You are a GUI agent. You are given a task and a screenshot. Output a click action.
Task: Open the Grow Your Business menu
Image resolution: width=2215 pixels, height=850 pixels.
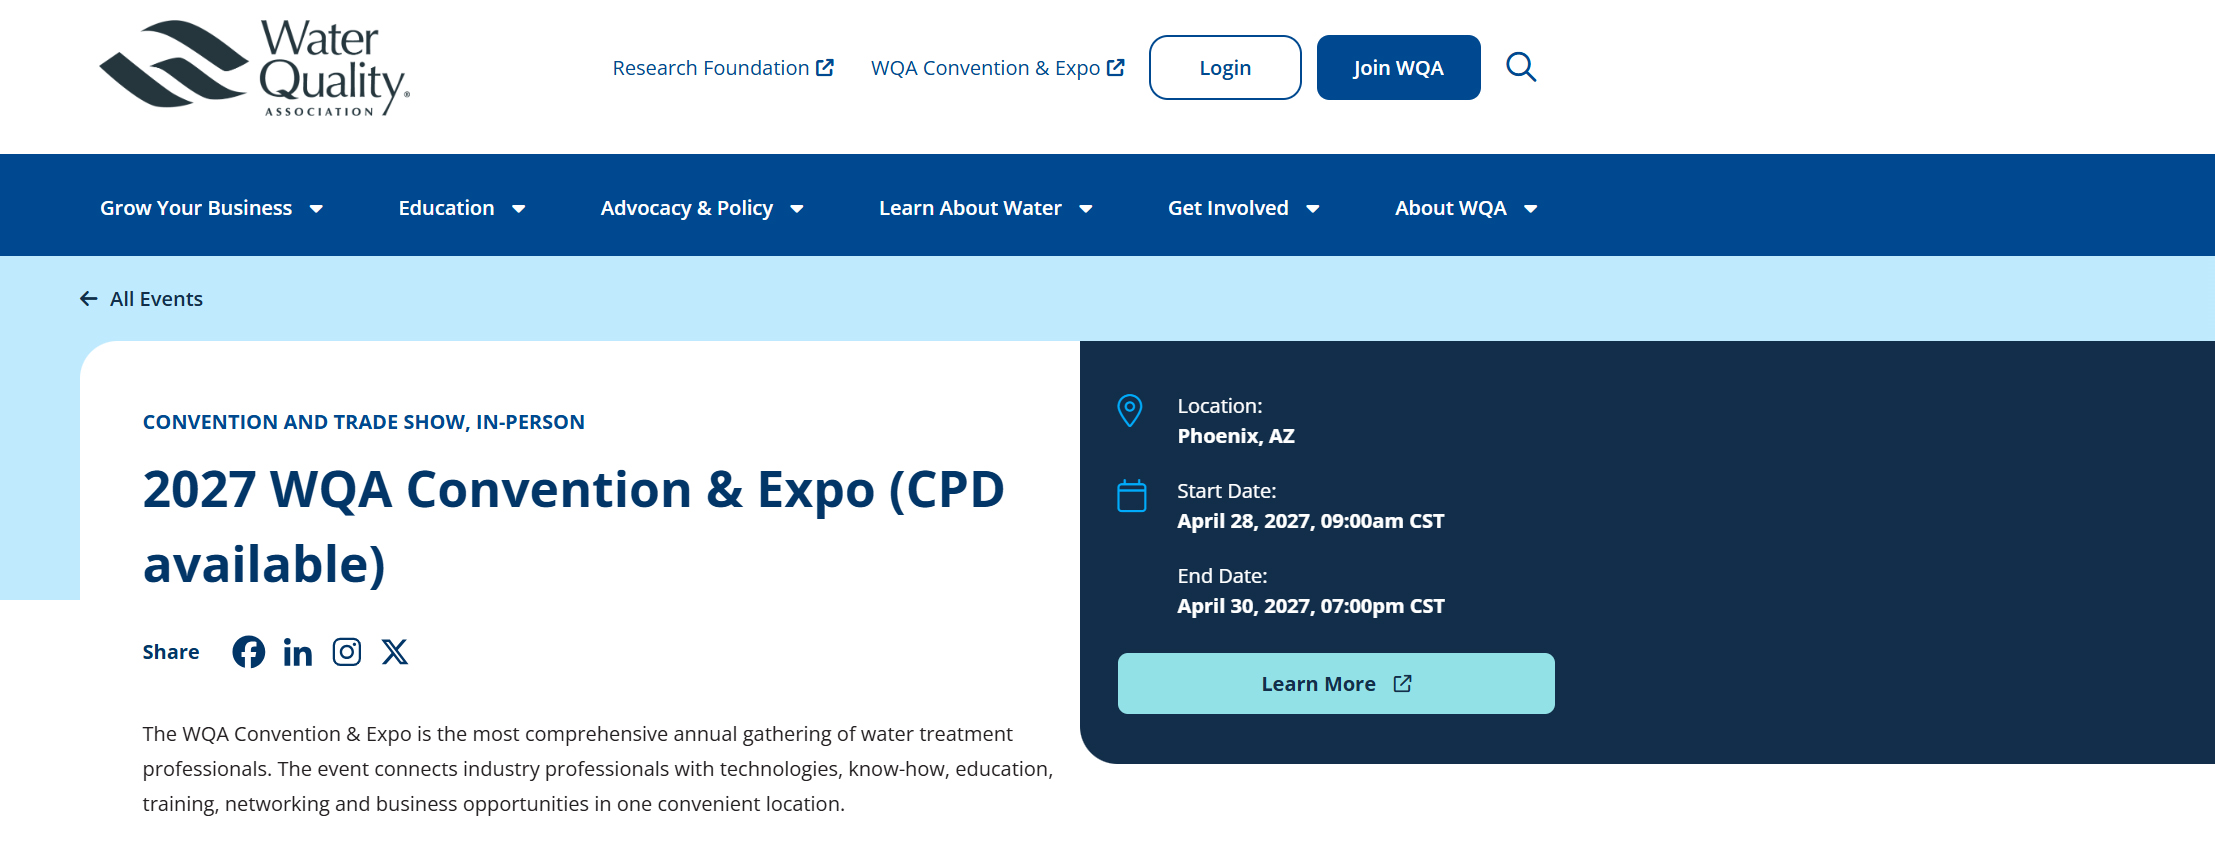(x=196, y=208)
